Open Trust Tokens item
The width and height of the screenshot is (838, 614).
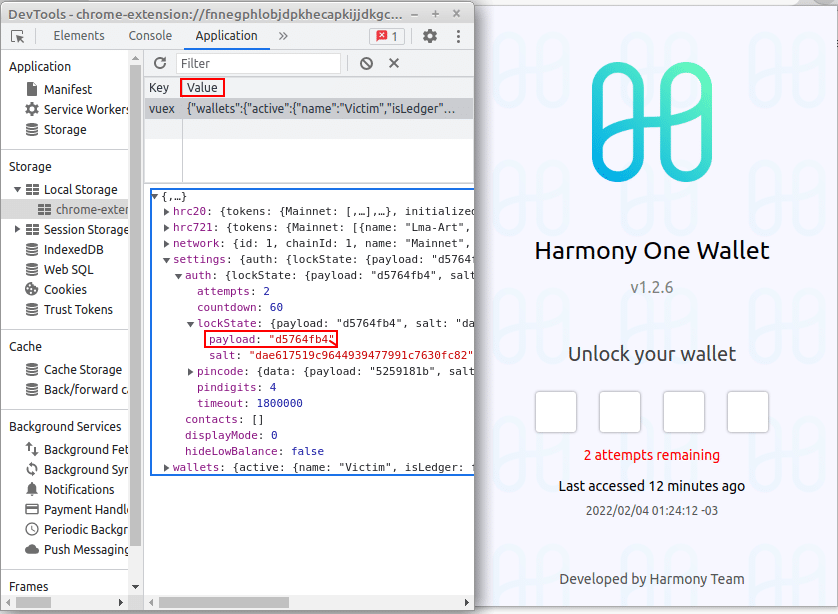(x=78, y=309)
